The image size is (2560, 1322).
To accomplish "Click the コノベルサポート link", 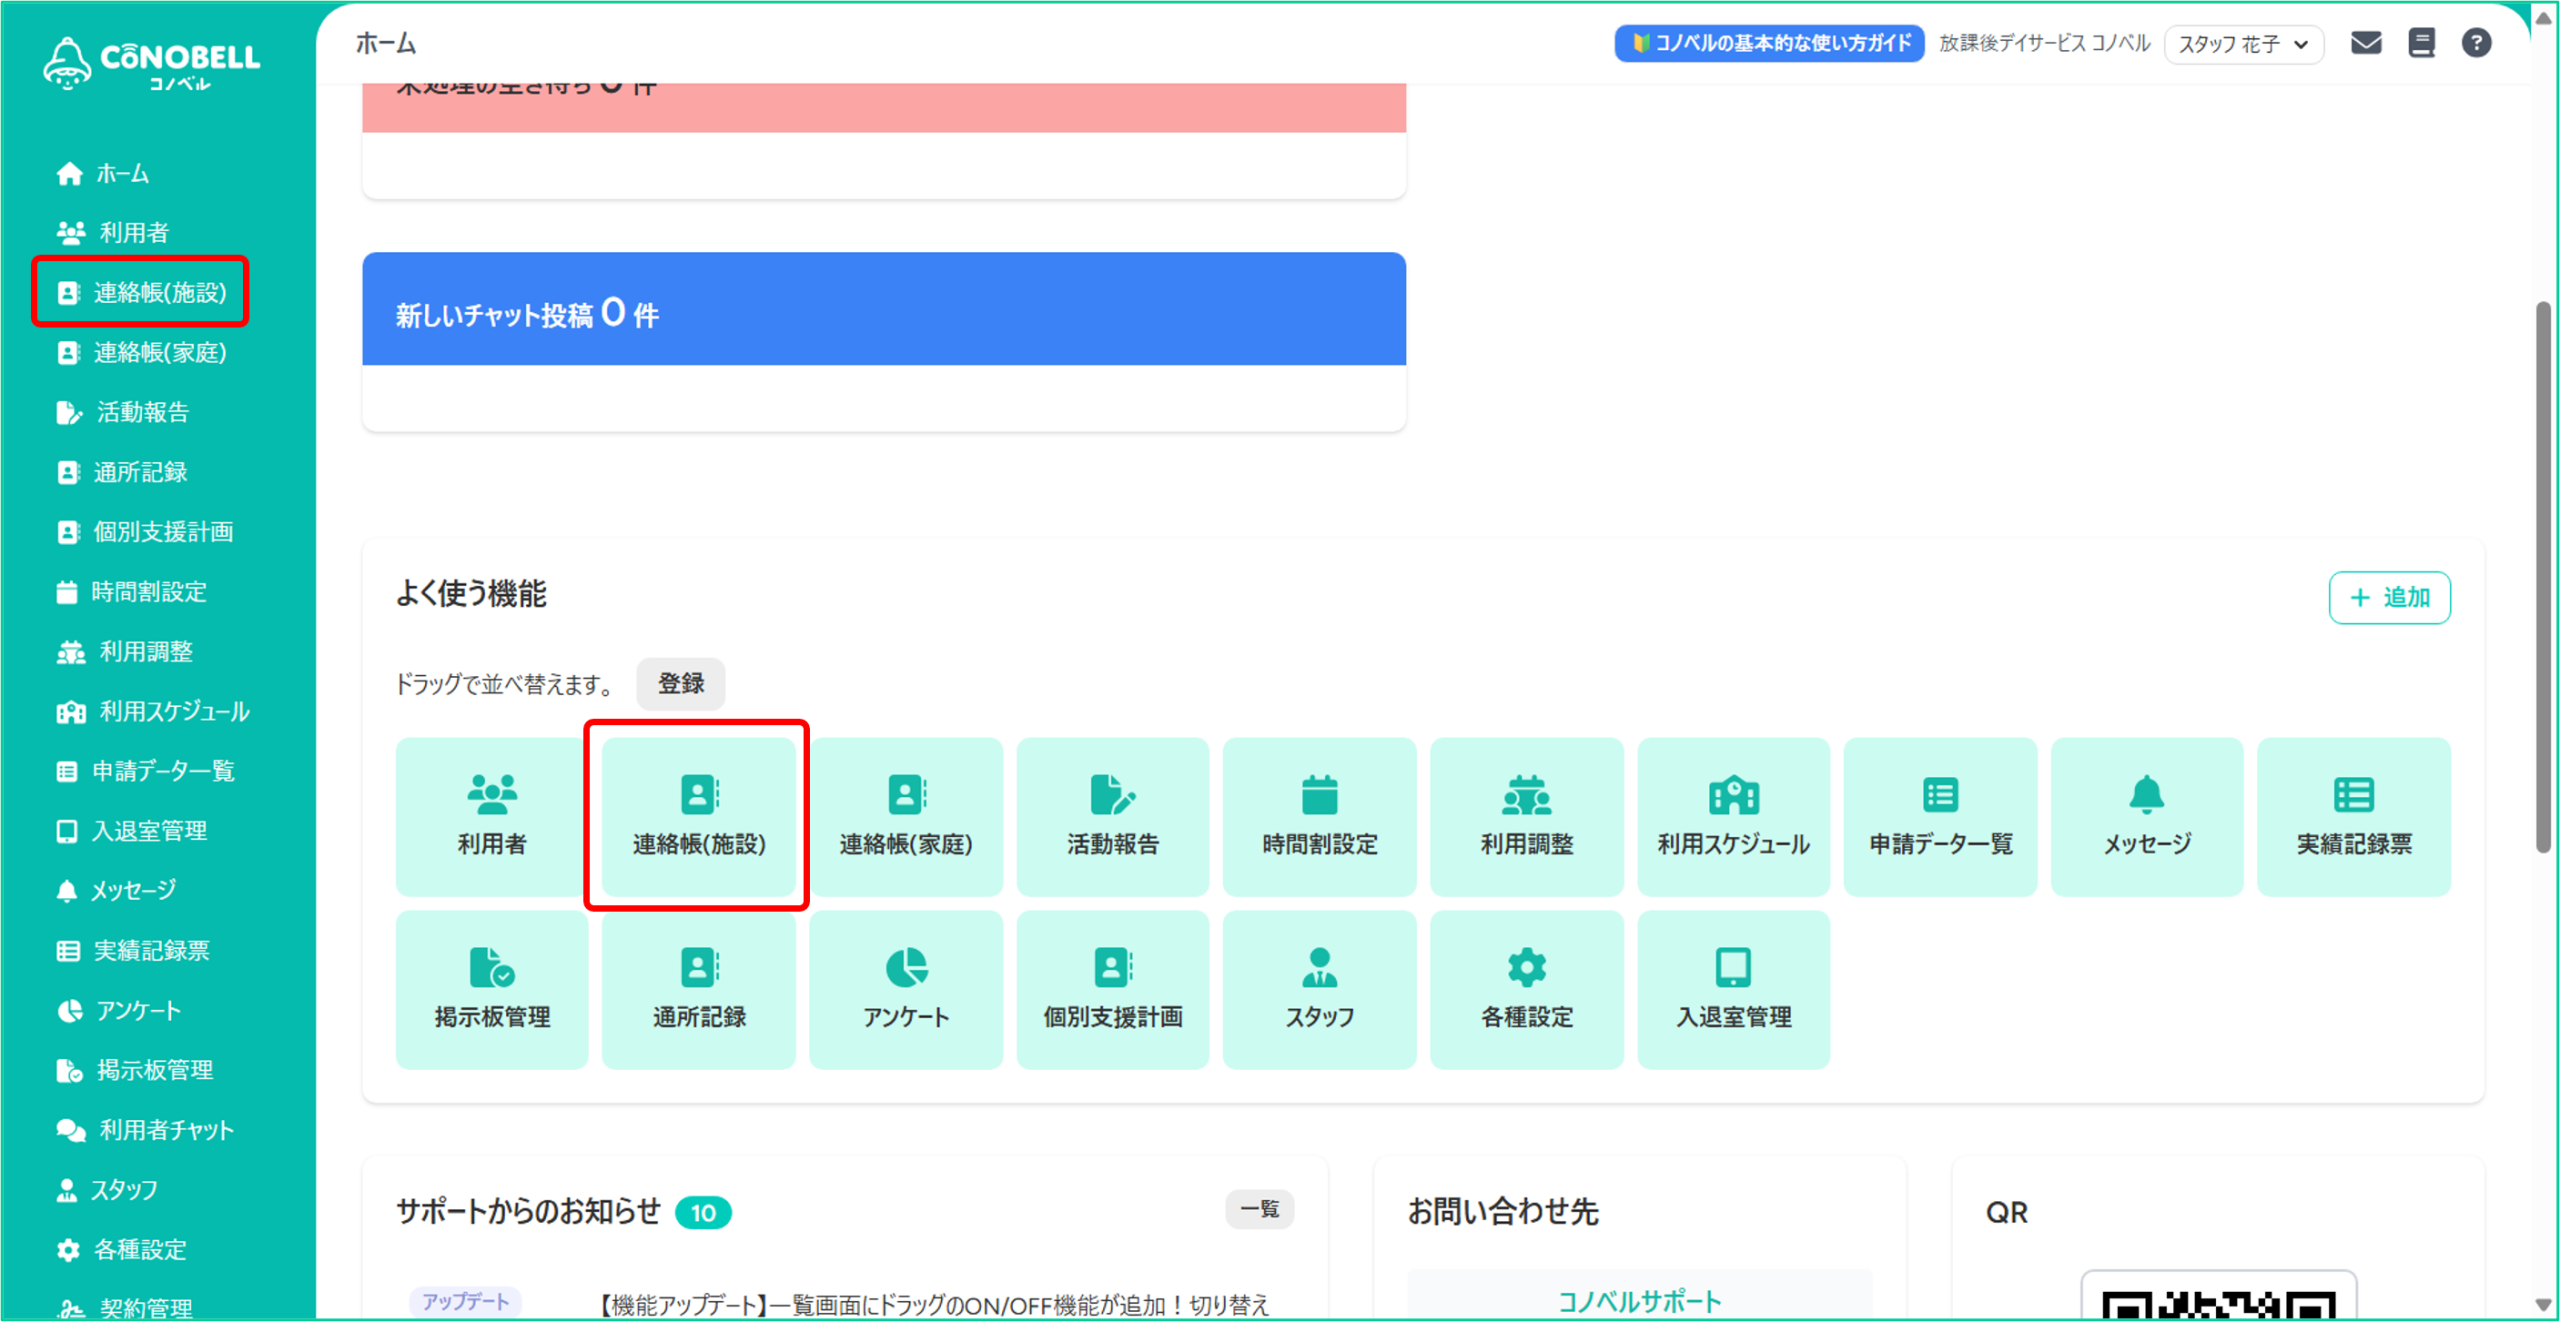I will 1639,1301.
